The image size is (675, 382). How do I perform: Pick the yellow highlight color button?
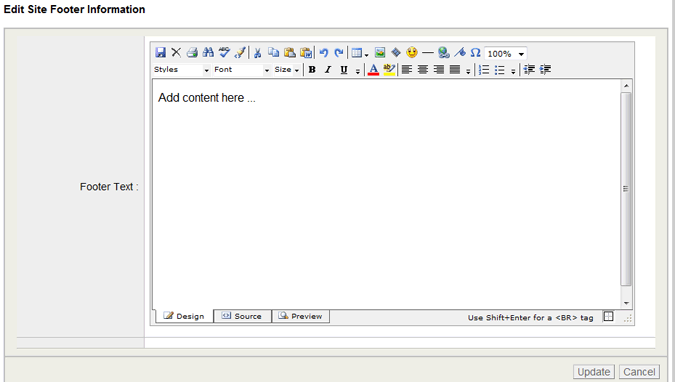point(389,70)
